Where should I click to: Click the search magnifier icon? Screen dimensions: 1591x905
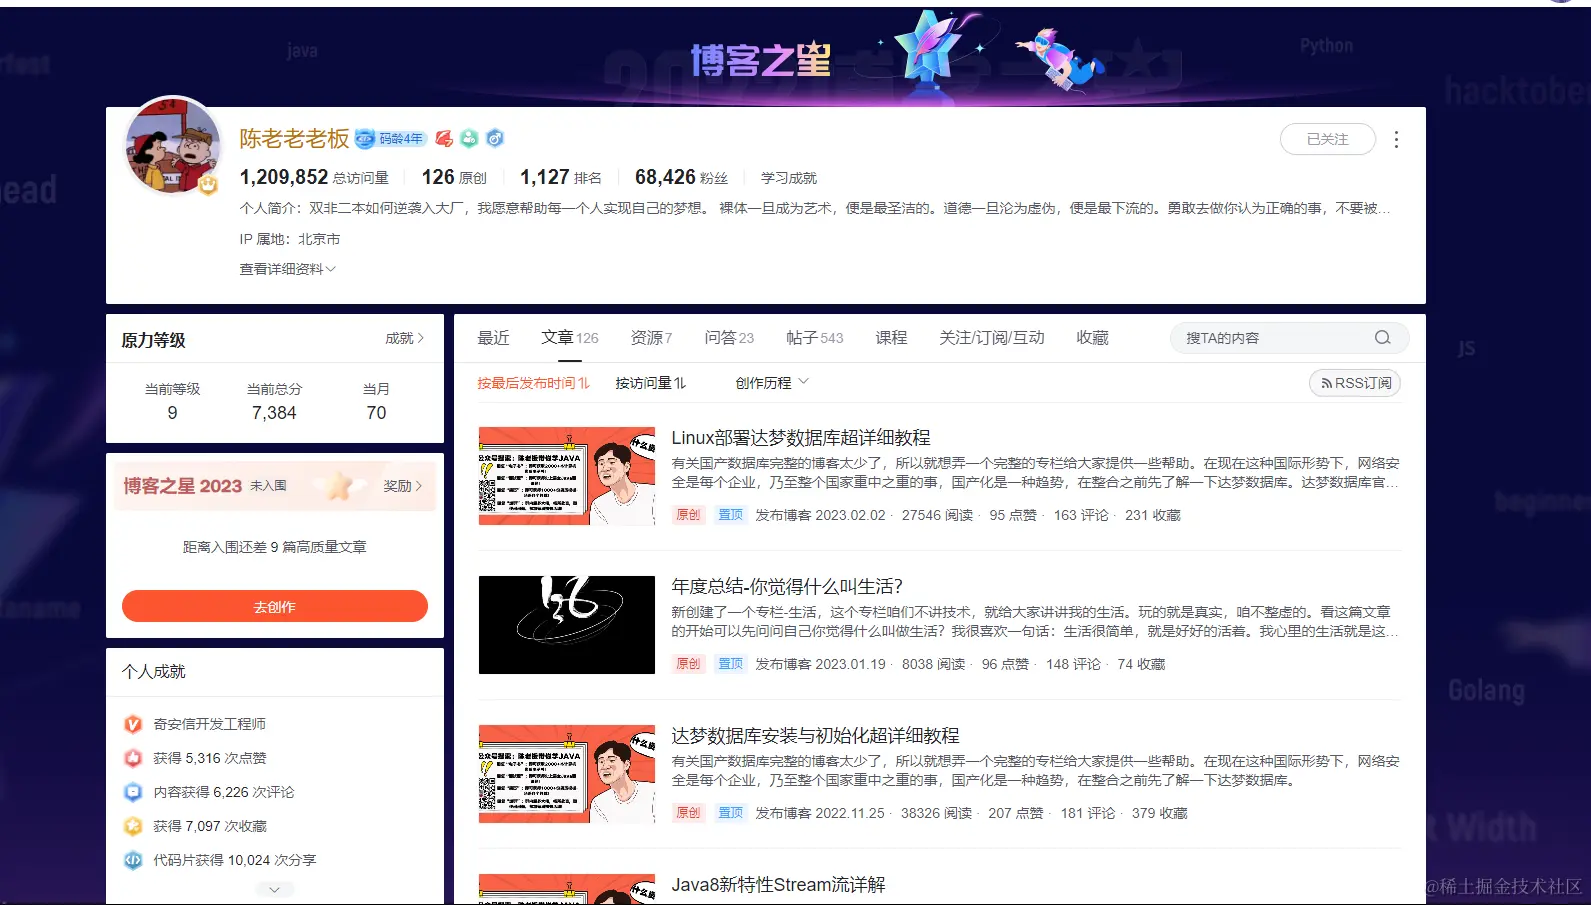point(1382,338)
